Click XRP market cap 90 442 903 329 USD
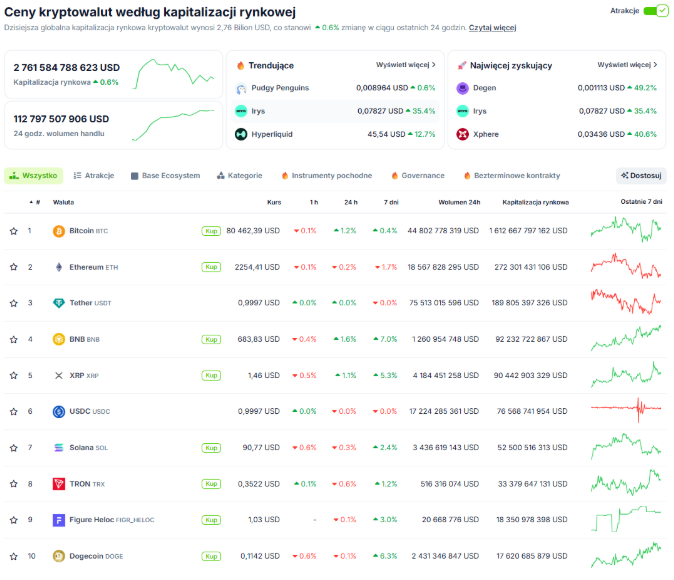The height and width of the screenshot is (580, 674). point(530,375)
